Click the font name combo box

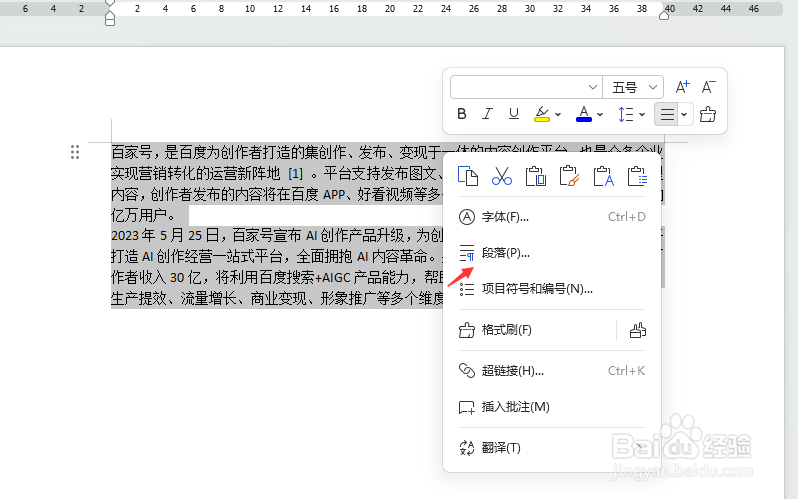(526, 87)
